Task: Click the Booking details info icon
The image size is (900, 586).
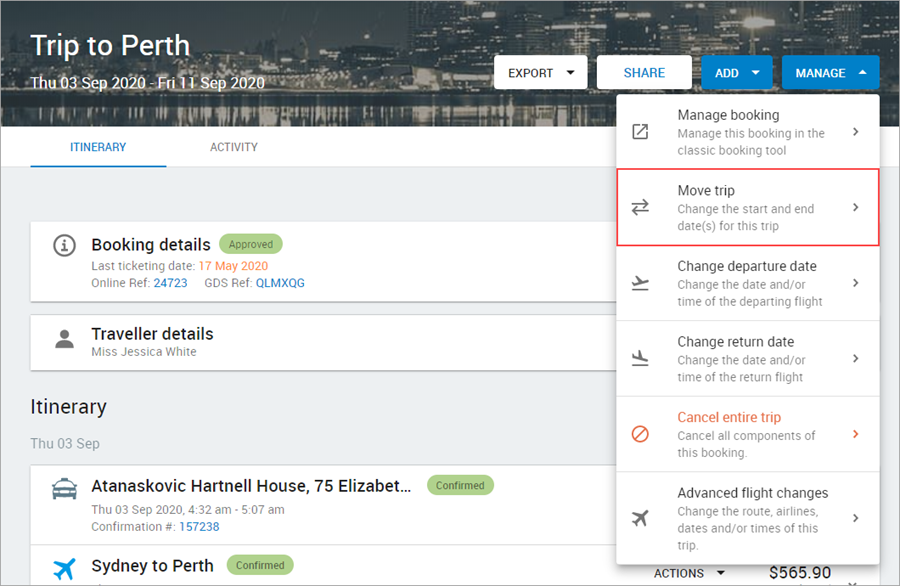Action: coord(65,244)
